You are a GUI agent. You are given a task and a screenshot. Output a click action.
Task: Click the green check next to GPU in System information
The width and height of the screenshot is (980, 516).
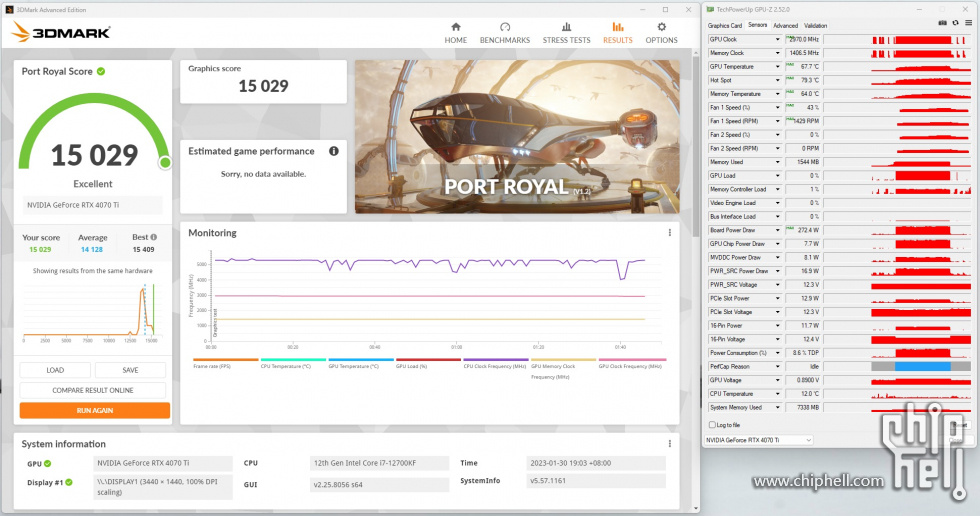tap(48, 464)
